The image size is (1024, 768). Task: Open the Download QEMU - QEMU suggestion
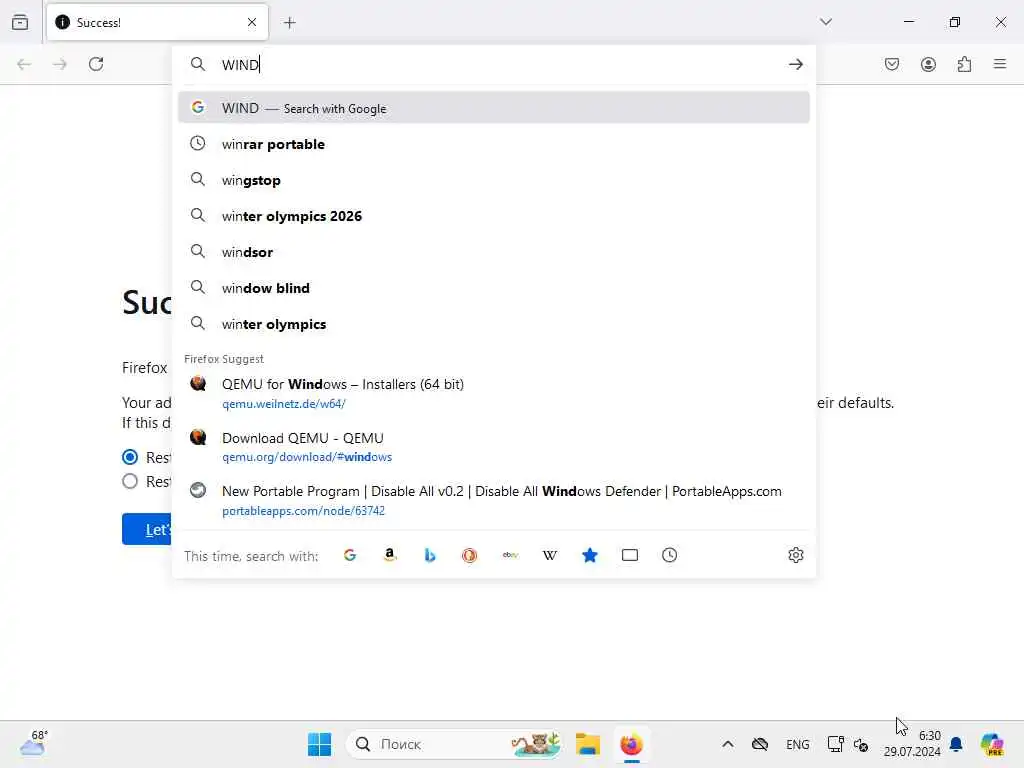pyautogui.click(x=494, y=447)
